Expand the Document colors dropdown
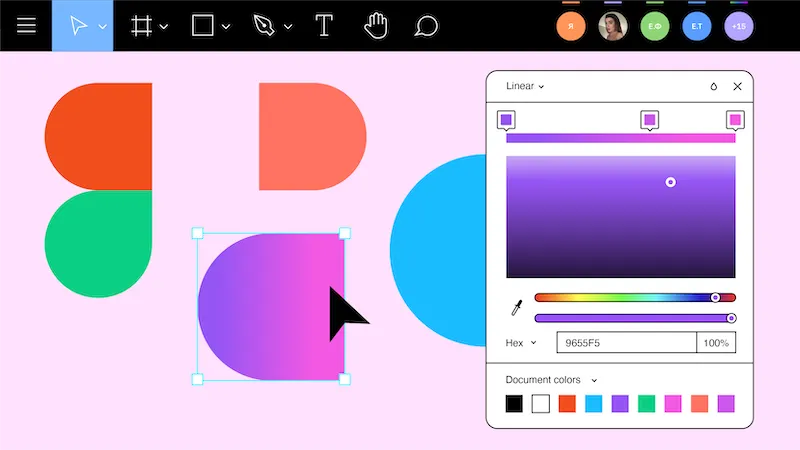The width and height of the screenshot is (800, 450). pos(551,380)
